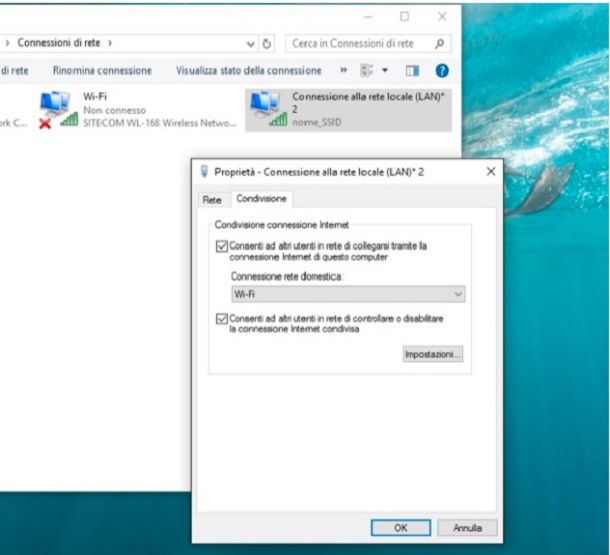610x555 pixels.
Task: Click the Impostazioni... button
Action: pos(433,354)
